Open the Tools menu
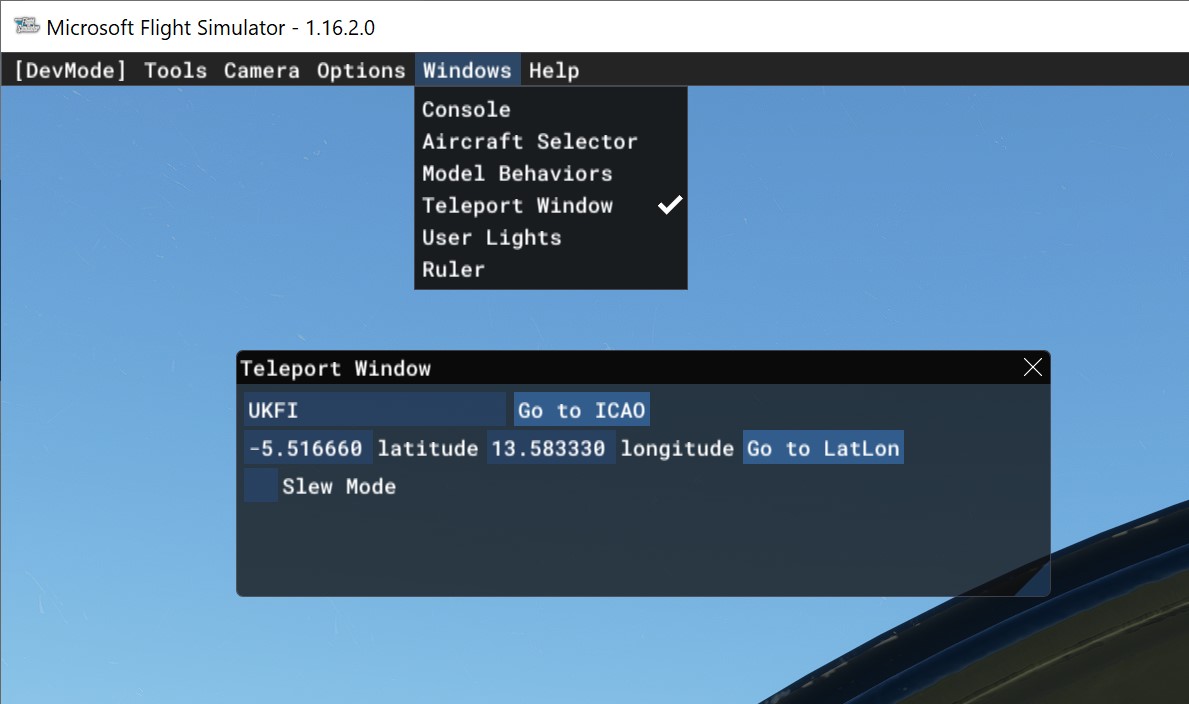 [x=175, y=70]
